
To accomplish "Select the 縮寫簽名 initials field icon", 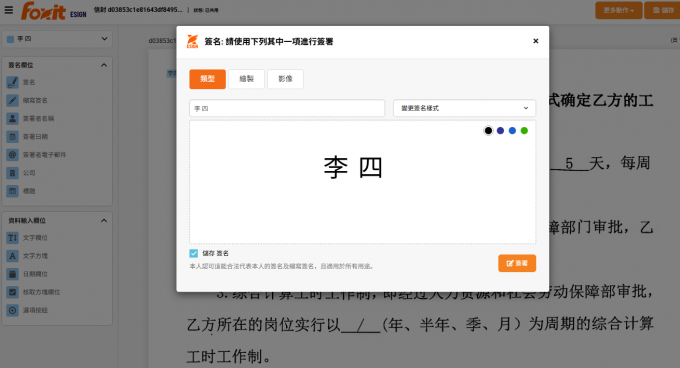I will coord(13,100).
